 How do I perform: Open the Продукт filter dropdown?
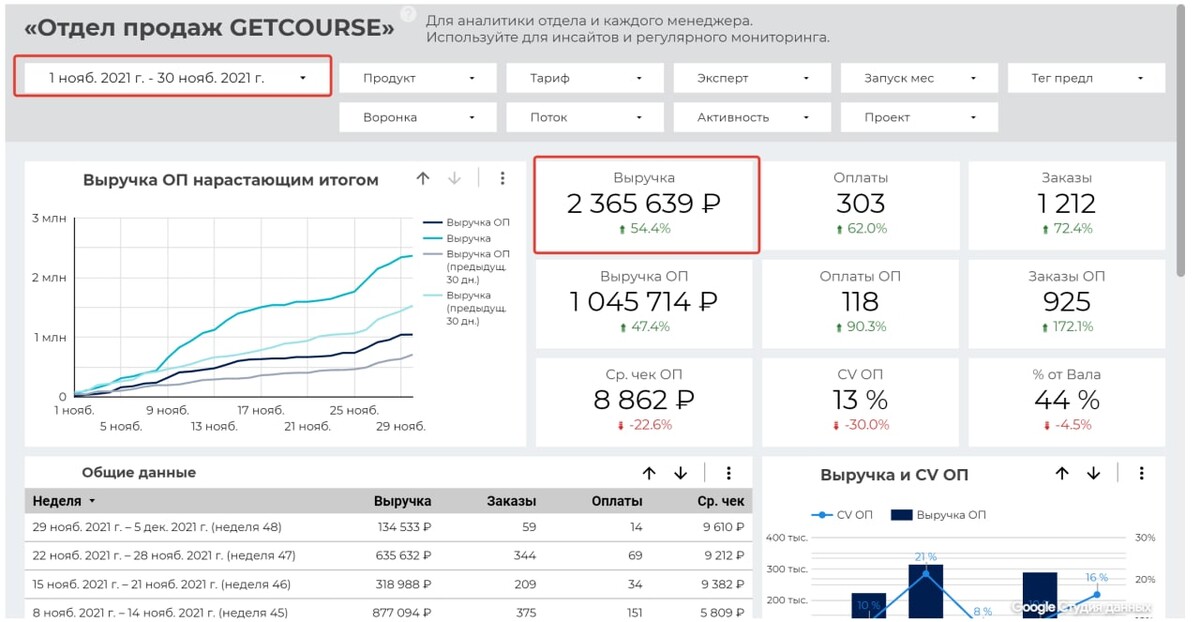click(x=418, y=78)
